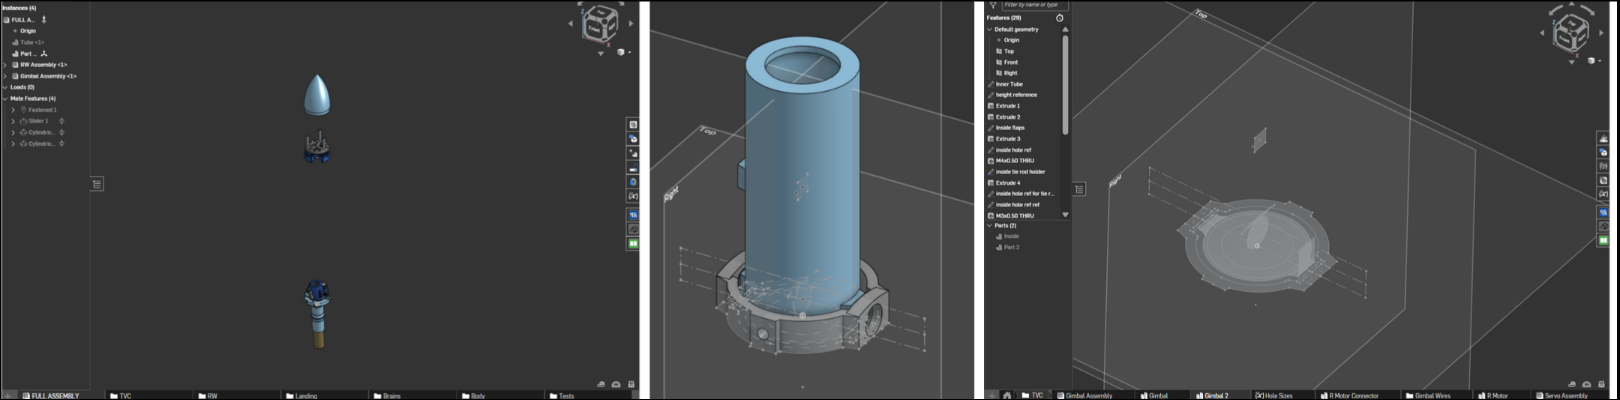Screen dimensions: 1620x400
Task: Select the M4x0.50 THRU hole feature
Action: coord(1015,161)
